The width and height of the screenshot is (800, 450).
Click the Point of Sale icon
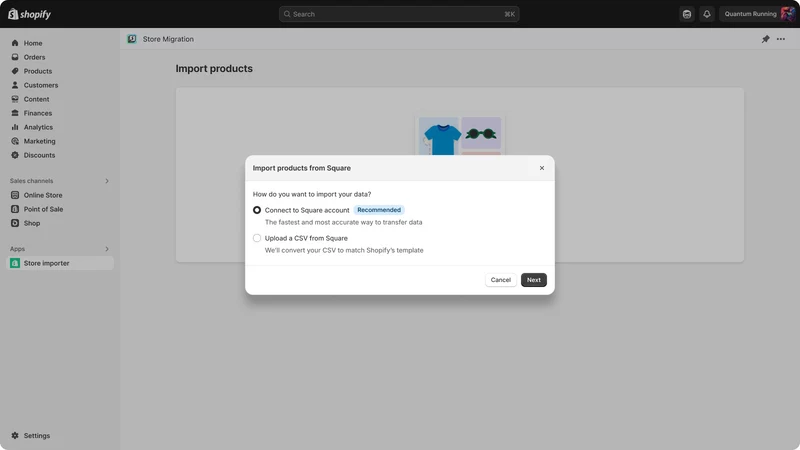pyautogui.click(x=15, y=209)
